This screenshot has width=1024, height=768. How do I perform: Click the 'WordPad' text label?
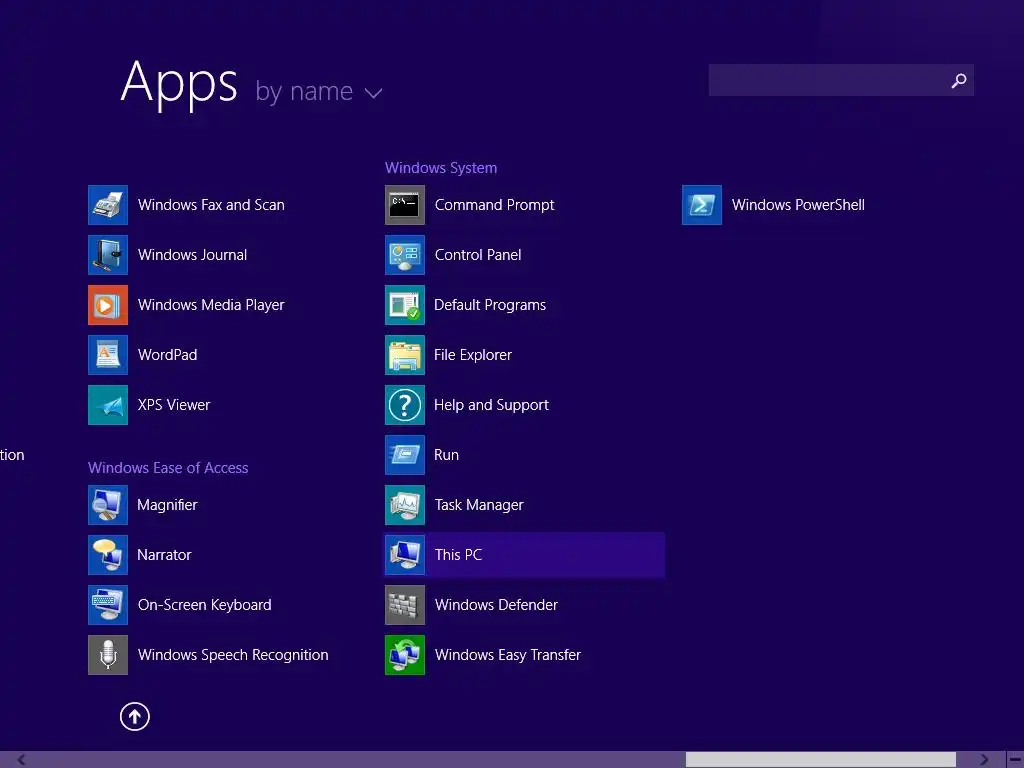(x=167, y=355)
